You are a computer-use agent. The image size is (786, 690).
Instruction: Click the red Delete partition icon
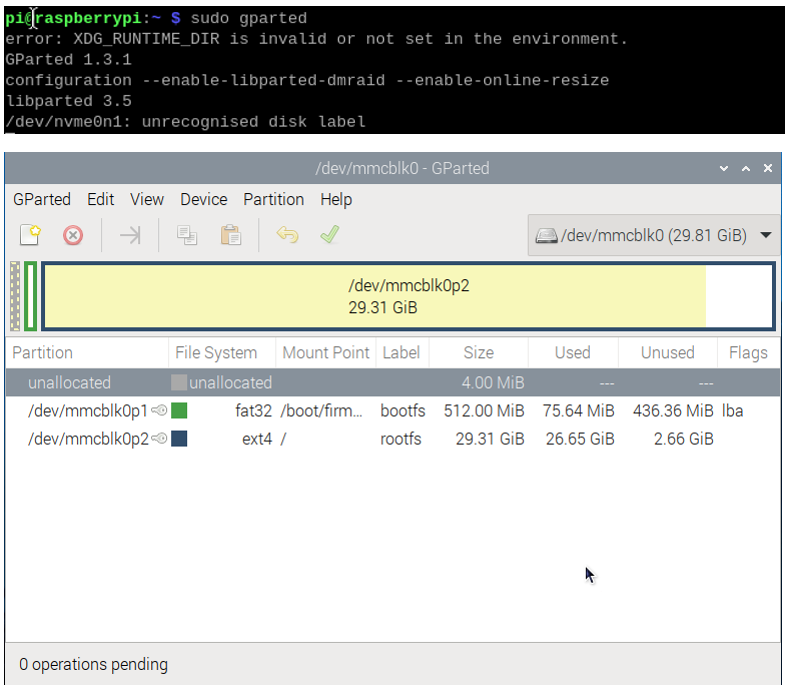tap(73, 235)
